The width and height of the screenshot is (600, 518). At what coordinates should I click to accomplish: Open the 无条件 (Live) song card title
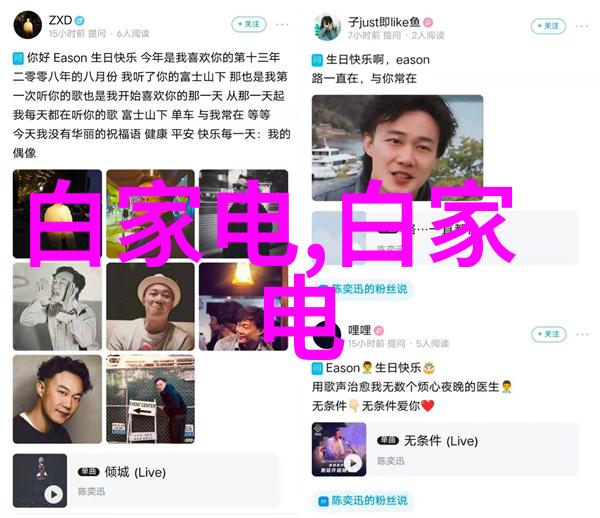pyautogui.click(x=441, y=441)
